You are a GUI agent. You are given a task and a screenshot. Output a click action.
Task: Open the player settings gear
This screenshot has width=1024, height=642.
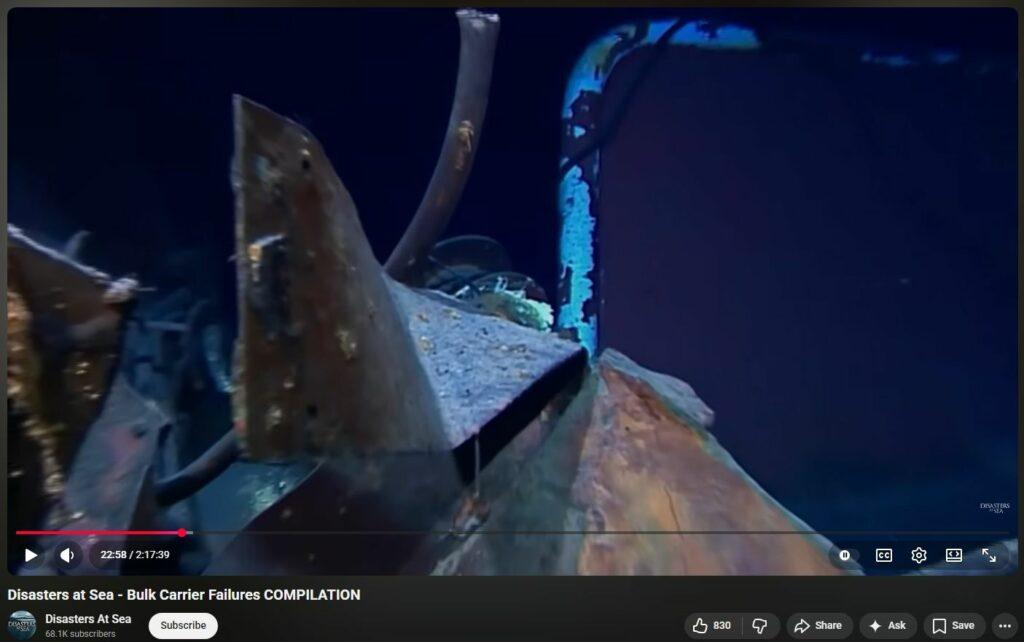click(919, 555)
